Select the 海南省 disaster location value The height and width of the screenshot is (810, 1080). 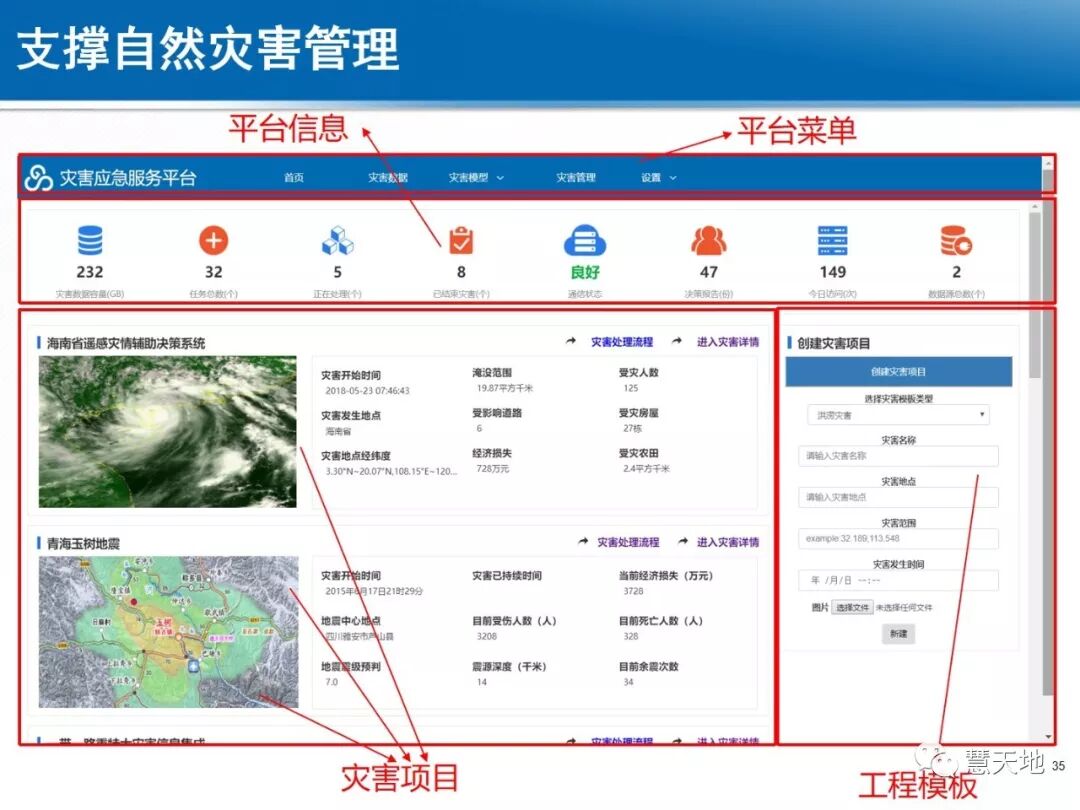pos(338,431)
